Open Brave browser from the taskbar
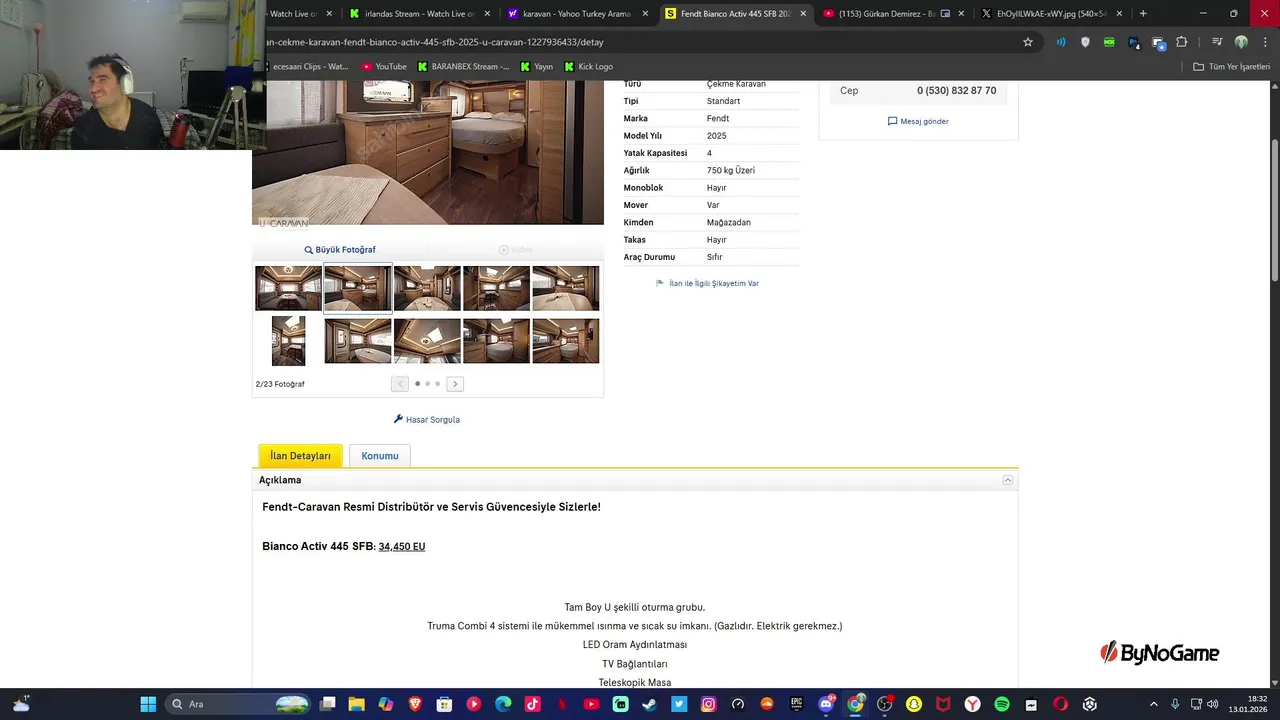 pos(415,704)
